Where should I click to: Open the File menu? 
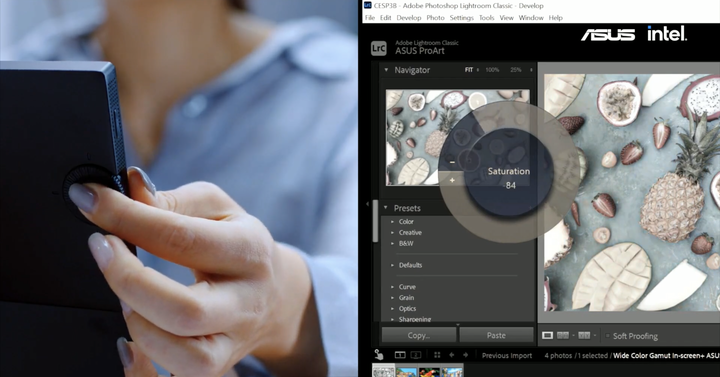coord(370,17)
